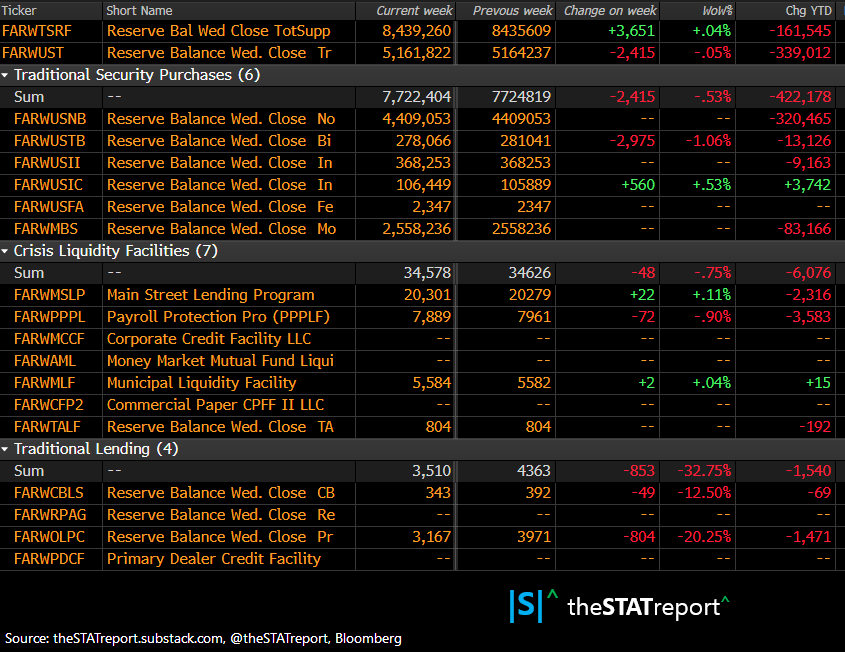
Task: Click YTD change +3,742
Action: (x=807, y=185)
